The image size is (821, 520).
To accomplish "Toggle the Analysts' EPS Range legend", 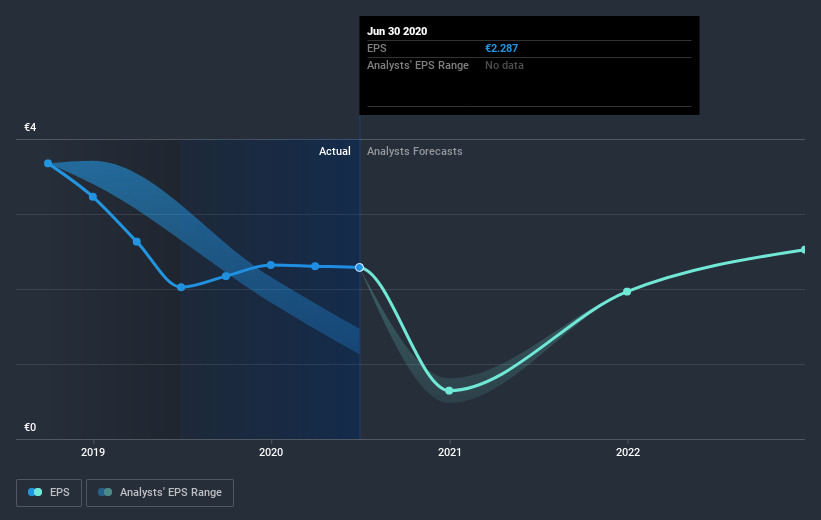I will [160, 493].
